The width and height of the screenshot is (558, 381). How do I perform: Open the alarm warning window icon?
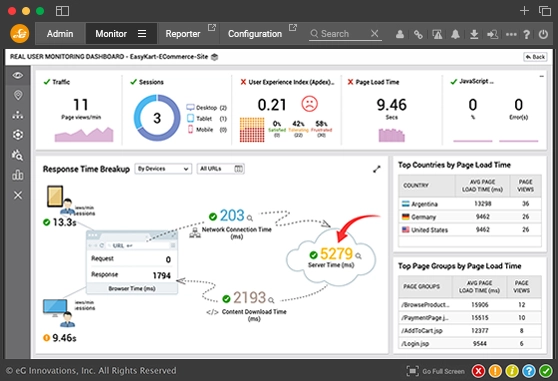coord(437,34)
